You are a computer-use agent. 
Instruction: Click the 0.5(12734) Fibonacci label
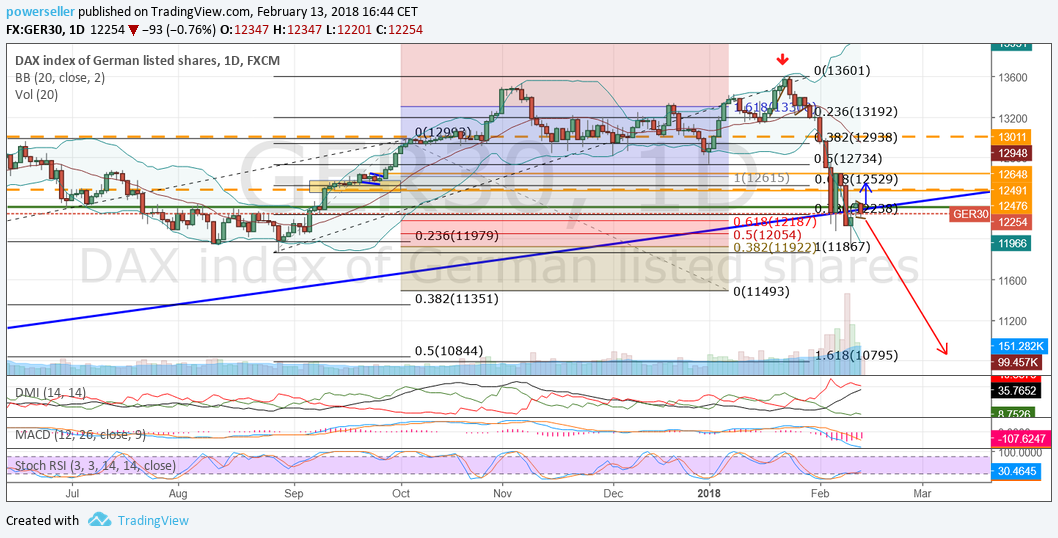[x=848, y=159]
